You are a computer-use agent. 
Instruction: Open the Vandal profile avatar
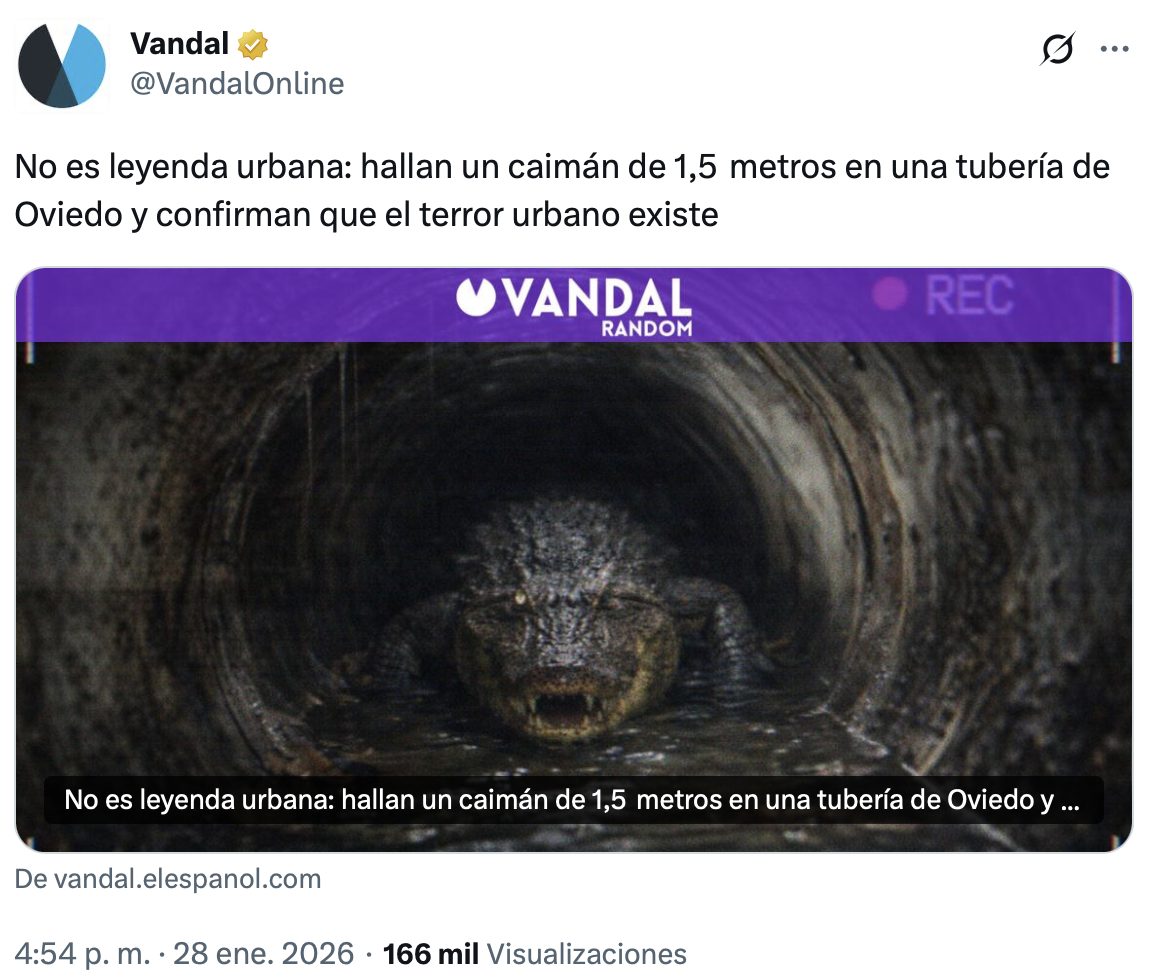62,65
